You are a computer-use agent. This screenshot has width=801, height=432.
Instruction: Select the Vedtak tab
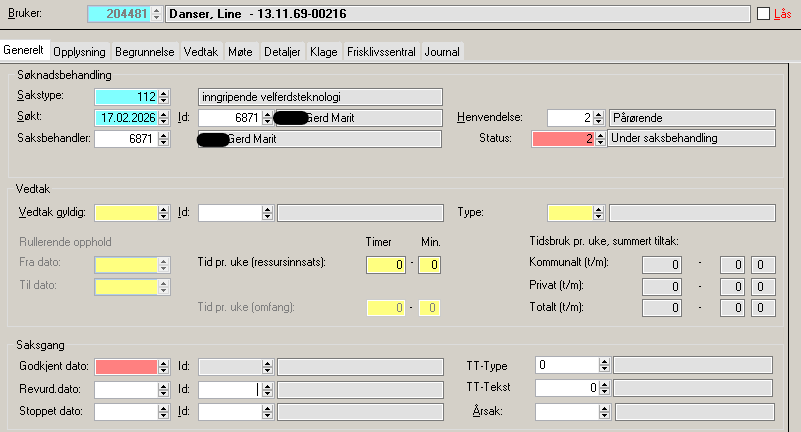(203, 51)
